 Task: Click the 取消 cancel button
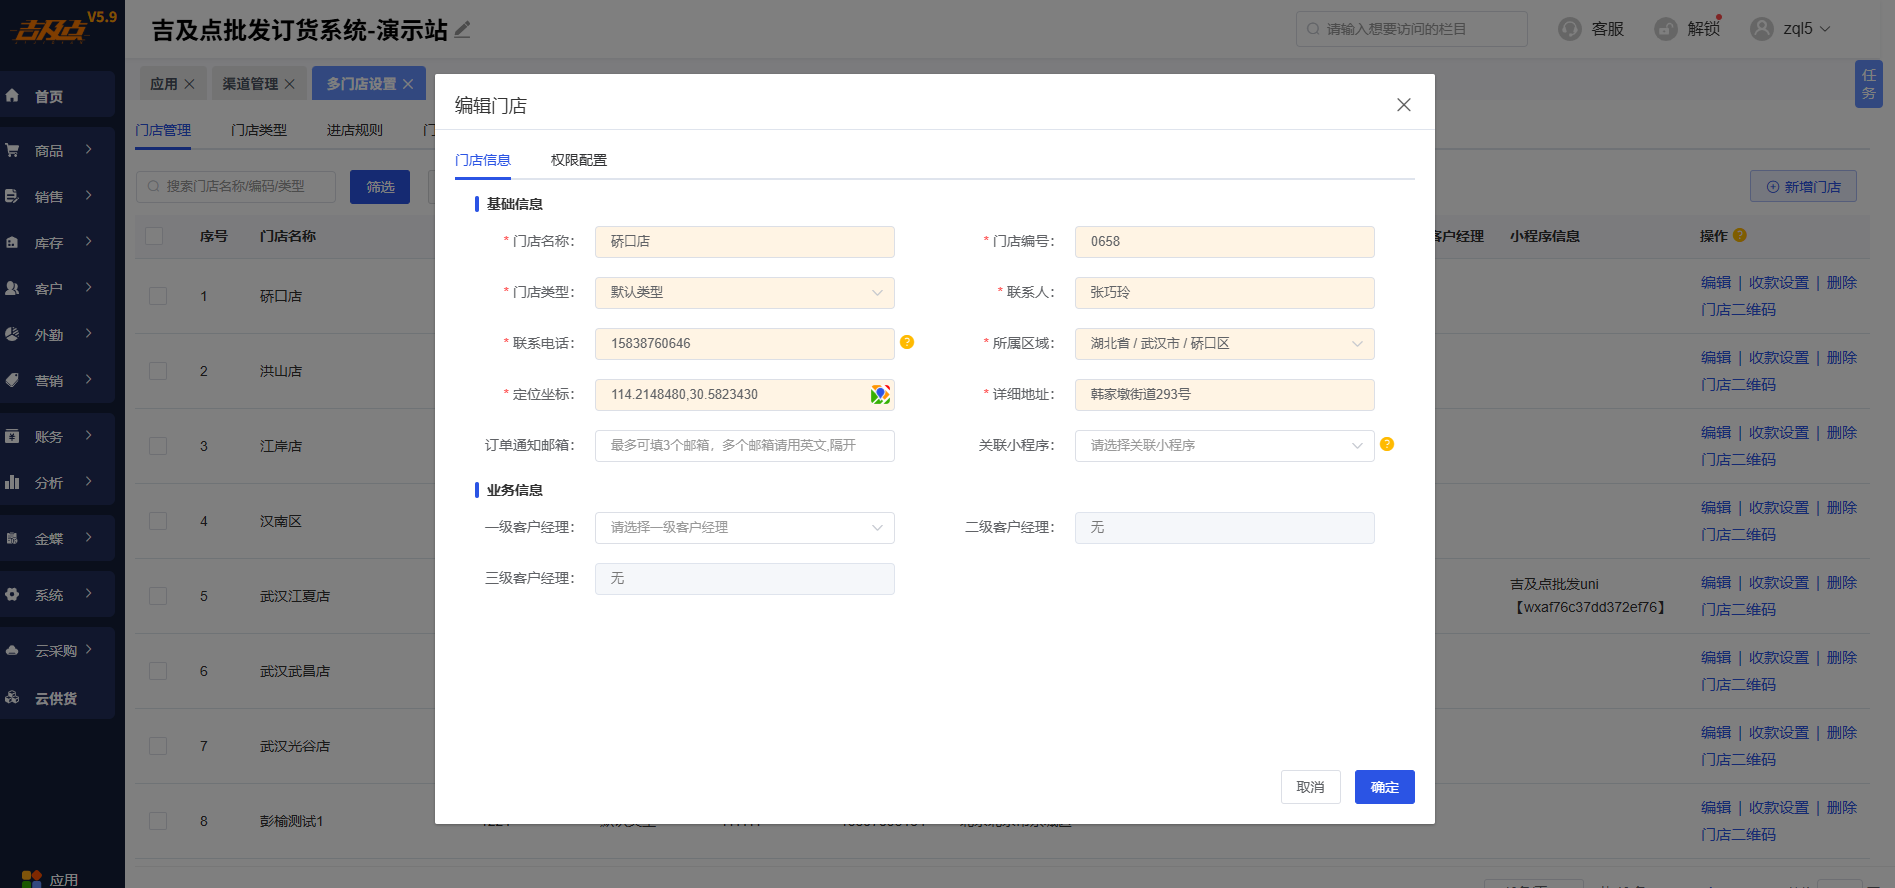(1311, 787)
